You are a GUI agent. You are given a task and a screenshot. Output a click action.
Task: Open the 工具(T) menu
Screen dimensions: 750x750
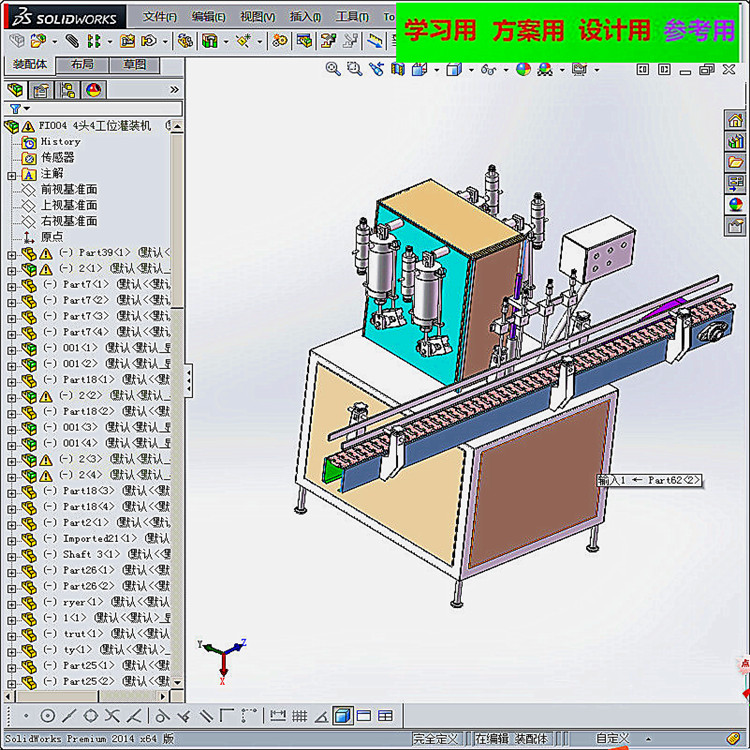(352, 17)
